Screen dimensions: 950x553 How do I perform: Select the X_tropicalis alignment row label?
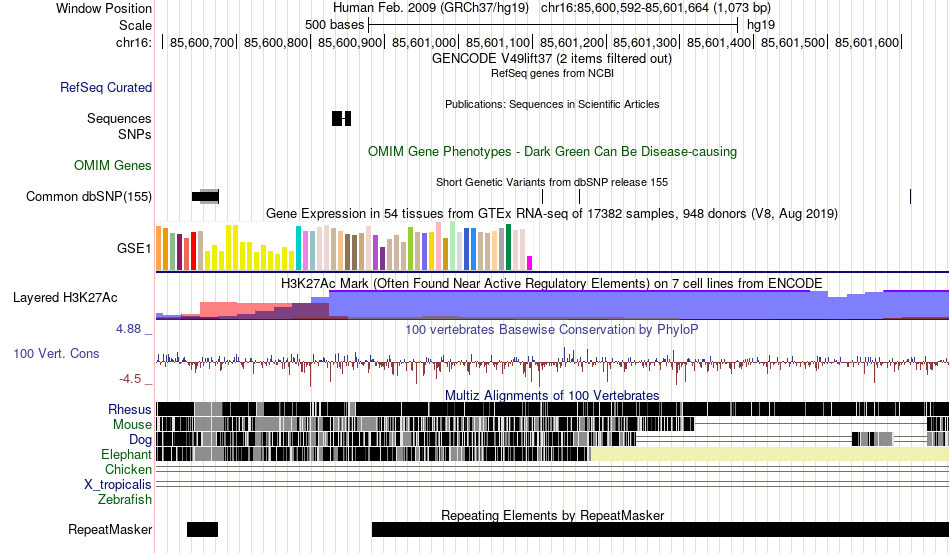118,485
